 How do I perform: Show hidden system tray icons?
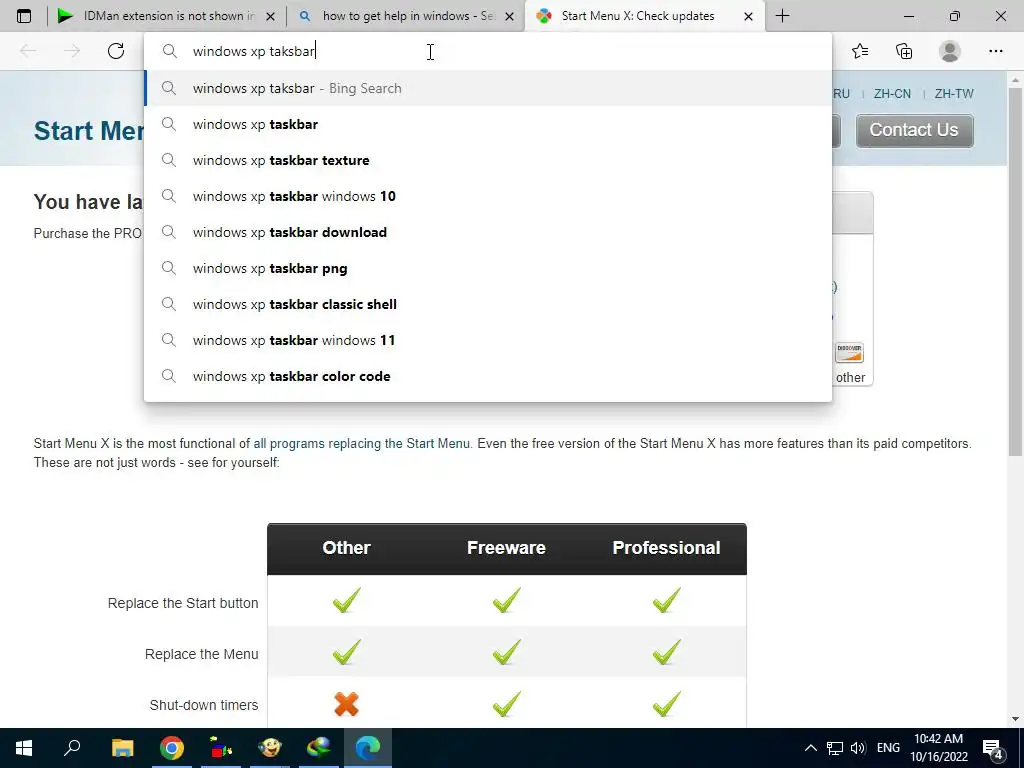(x=810, y=748)
